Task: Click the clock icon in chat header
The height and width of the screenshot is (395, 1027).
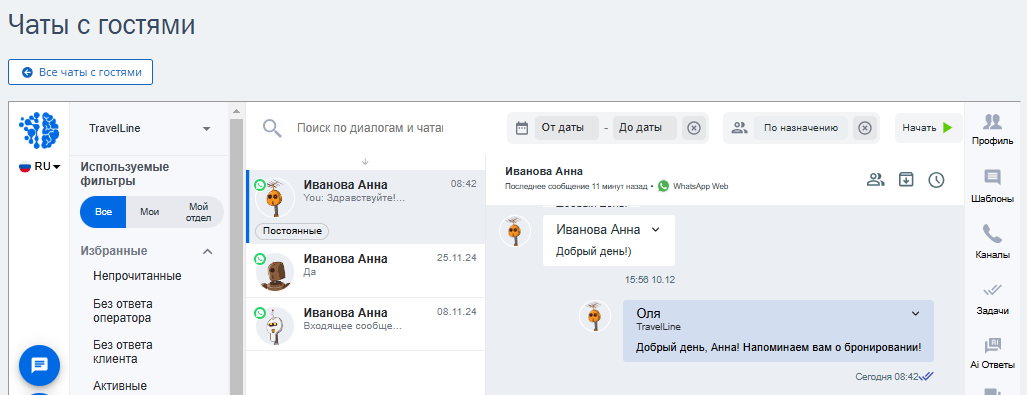Action: 937,179
